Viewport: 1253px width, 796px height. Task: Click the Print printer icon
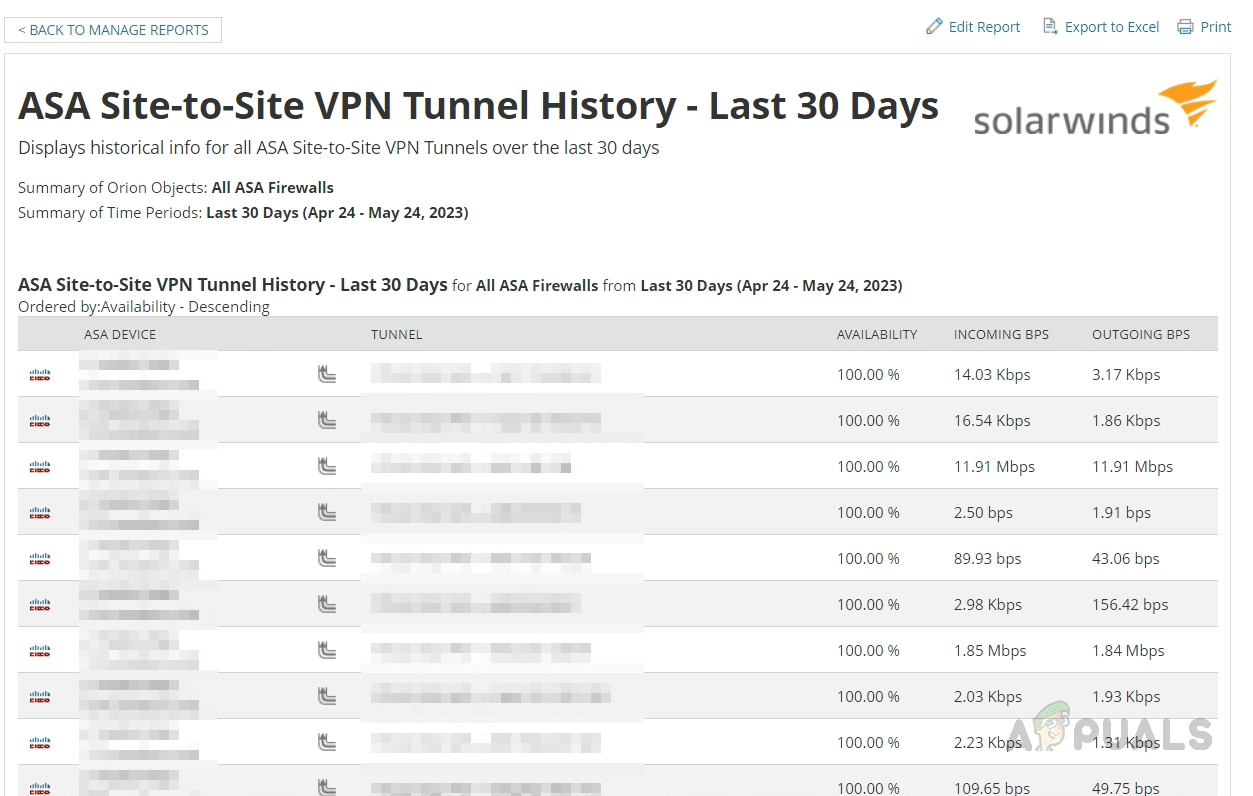(1185, 27)
